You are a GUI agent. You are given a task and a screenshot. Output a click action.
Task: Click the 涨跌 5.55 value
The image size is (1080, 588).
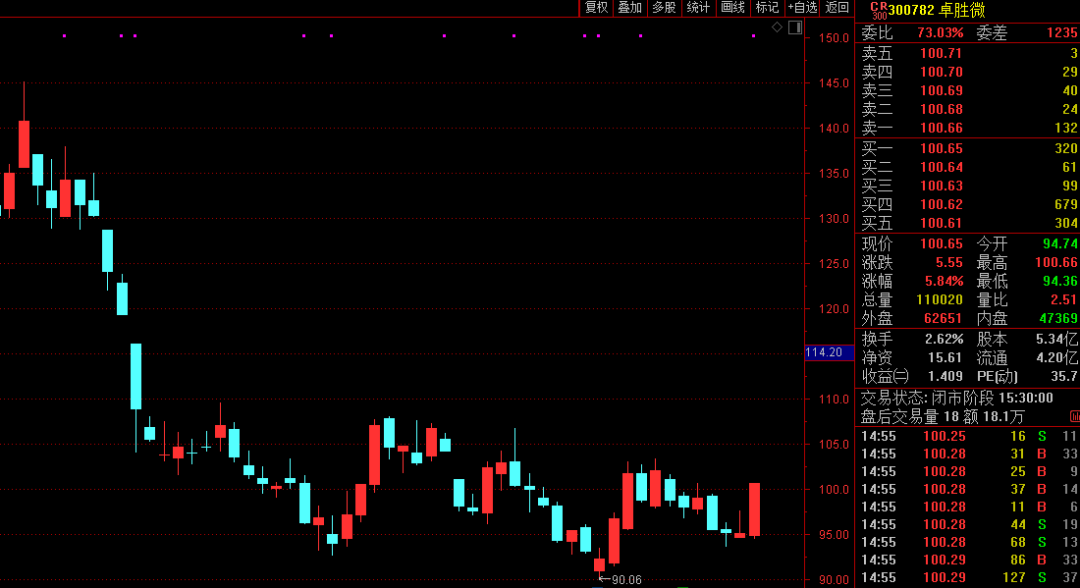point(949,262)
